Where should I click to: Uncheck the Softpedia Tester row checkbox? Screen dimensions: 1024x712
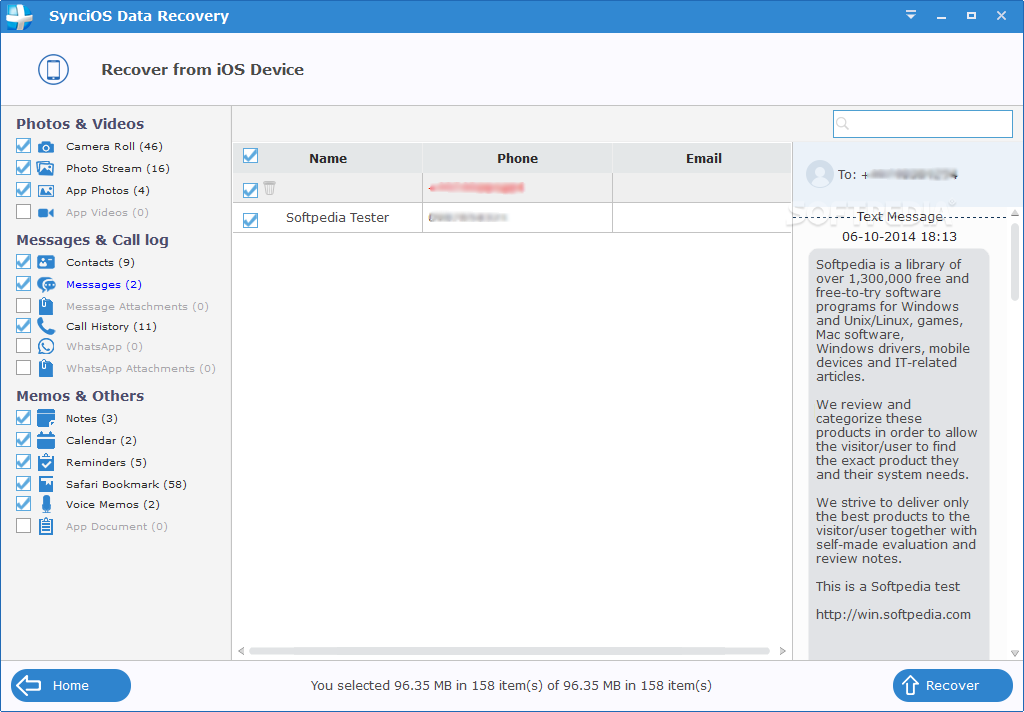pyautogui.click(x=250, y=220)
